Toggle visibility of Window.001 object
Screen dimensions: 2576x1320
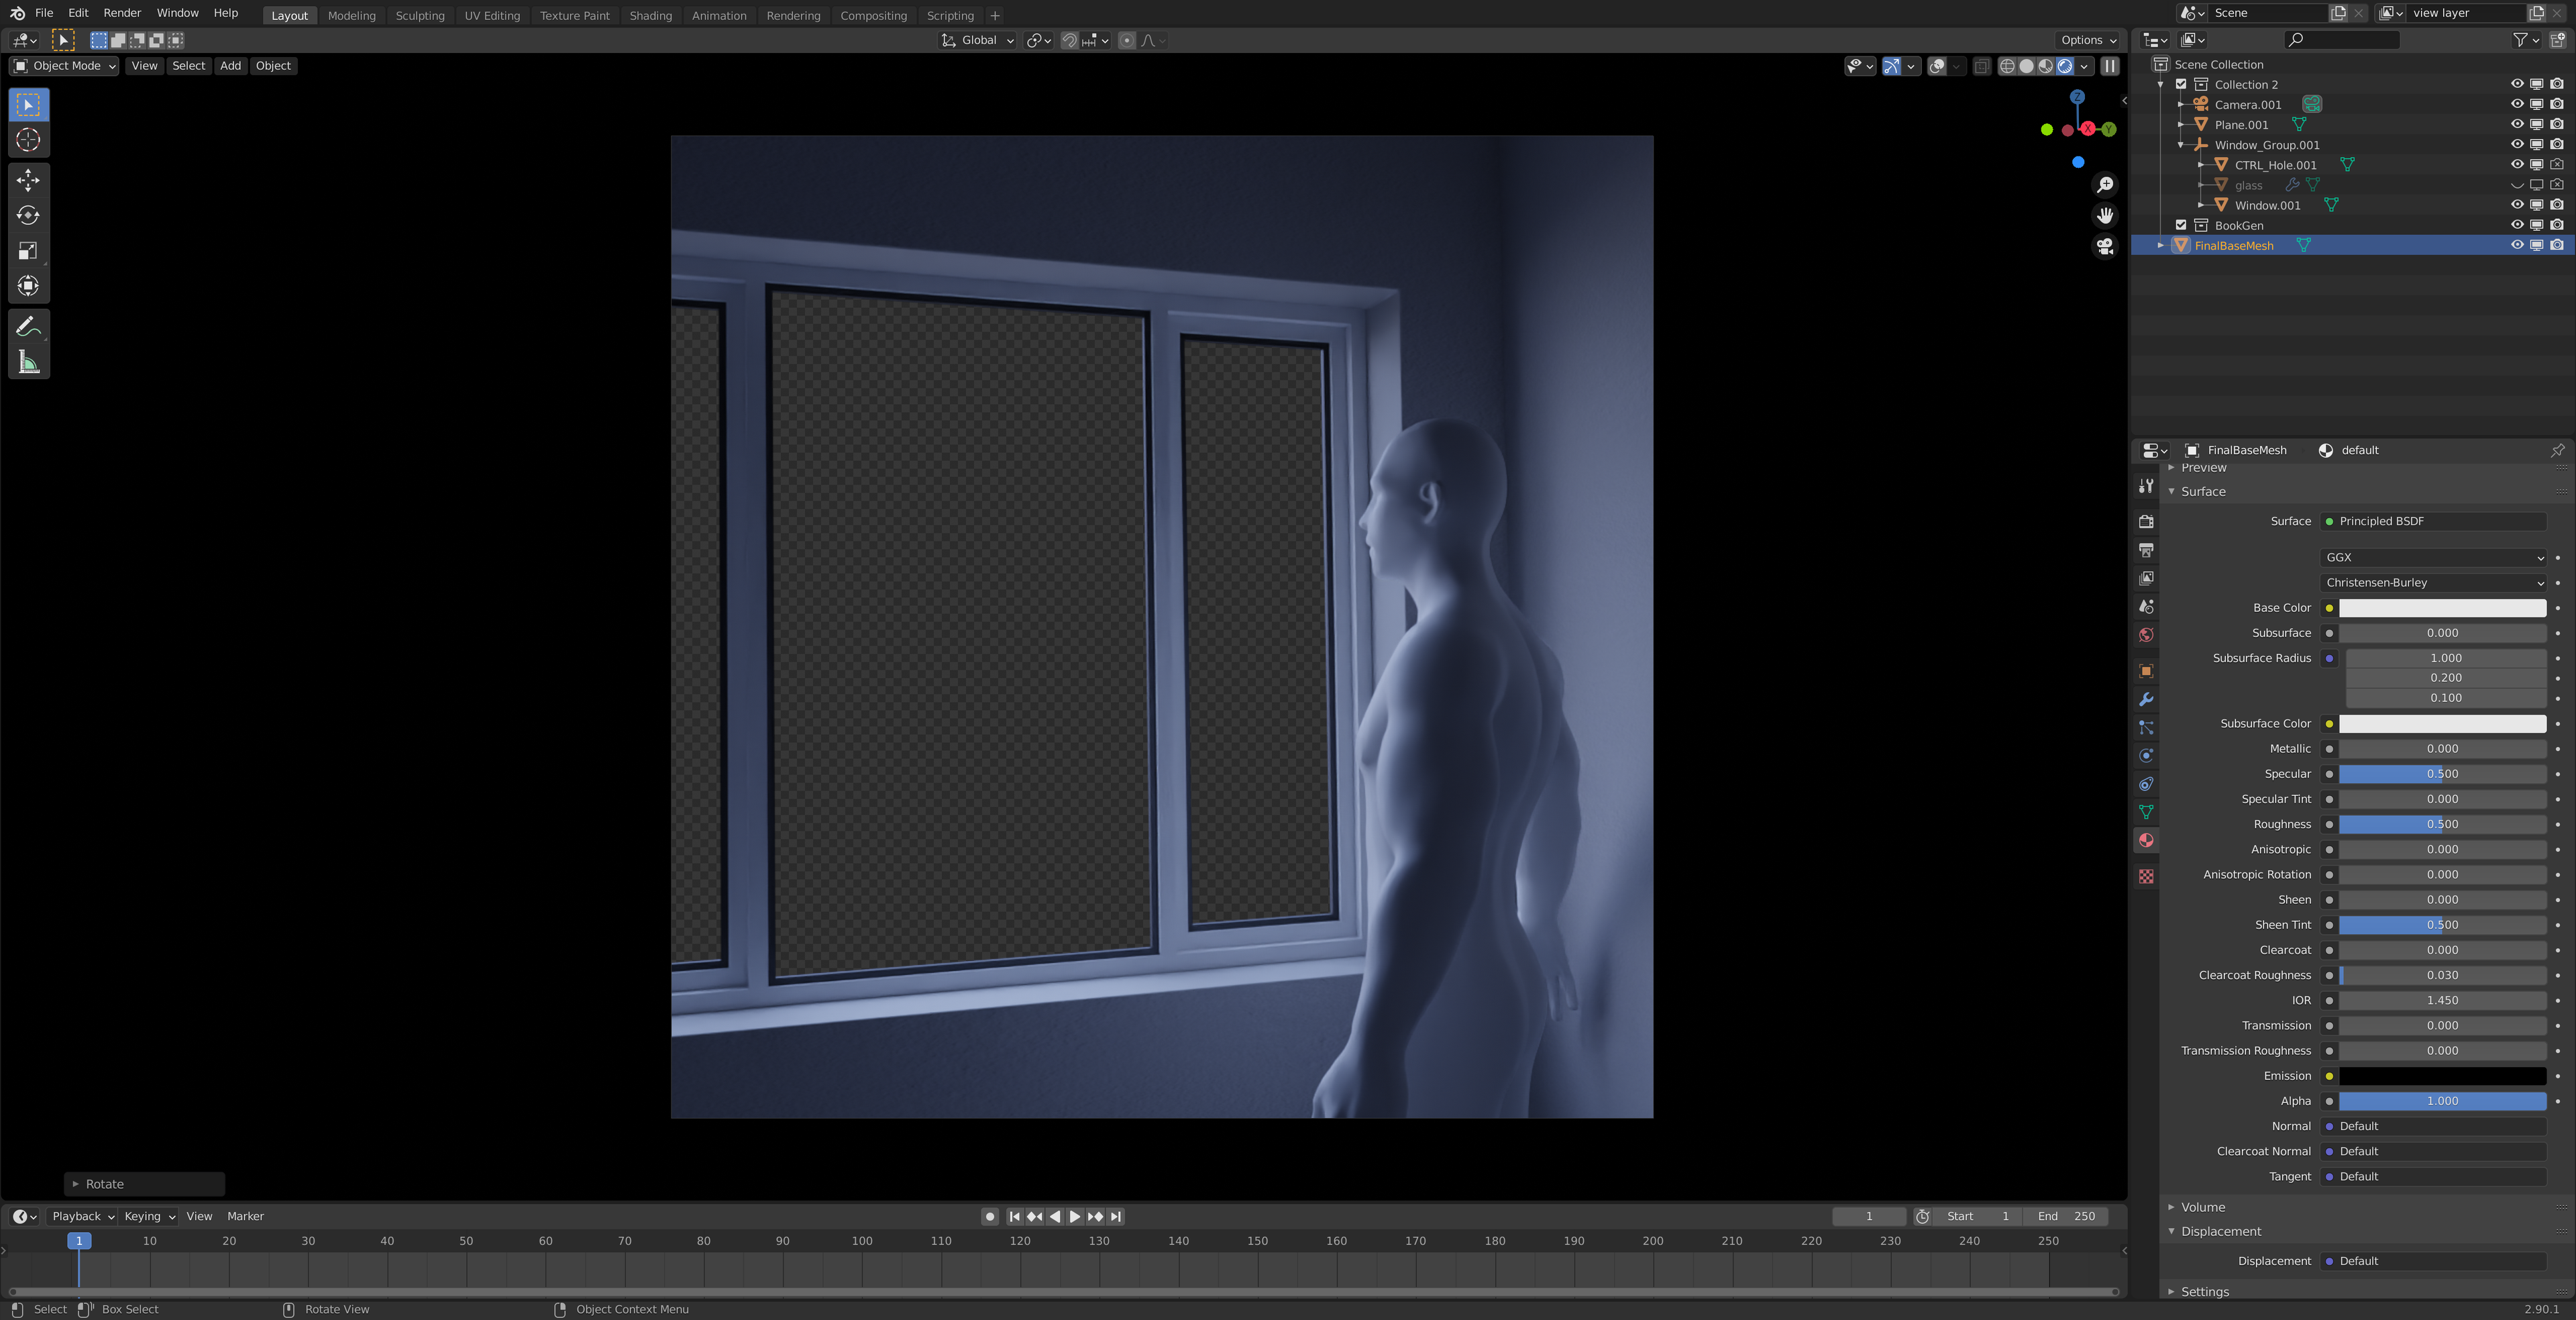[x=2516, y=205]
